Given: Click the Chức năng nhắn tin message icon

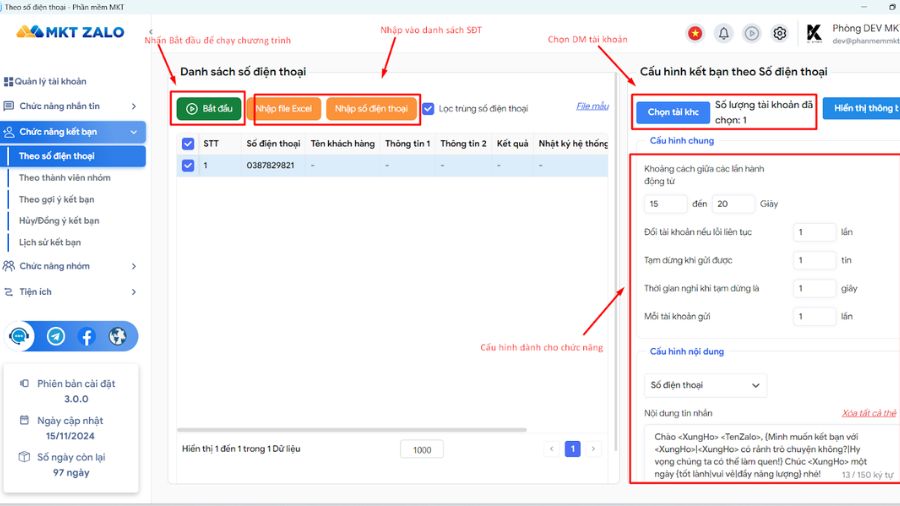Looking at the screenshot, I should (x=9, y=106).
